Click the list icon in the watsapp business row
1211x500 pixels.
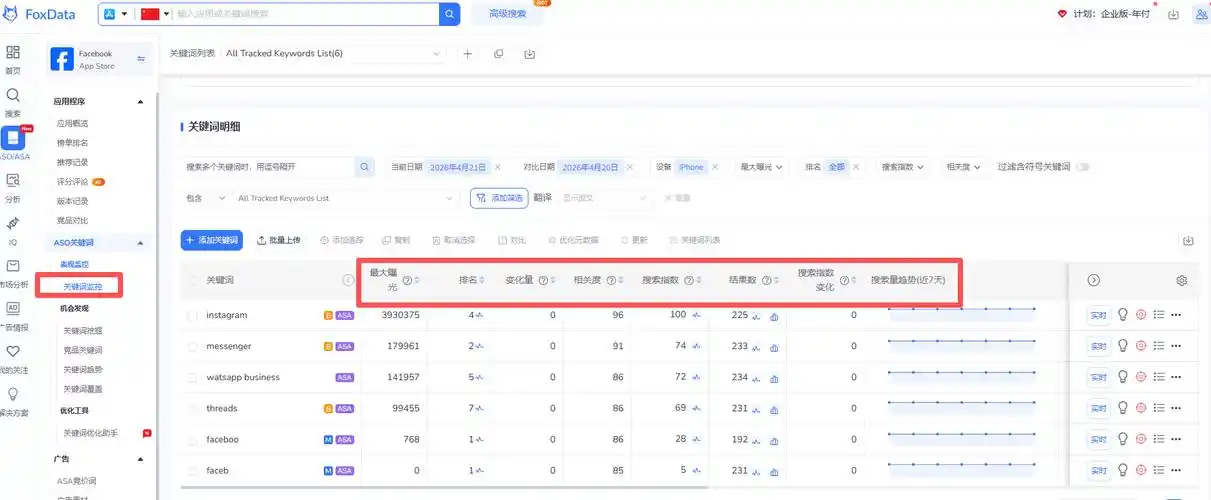click(1159, 377)
